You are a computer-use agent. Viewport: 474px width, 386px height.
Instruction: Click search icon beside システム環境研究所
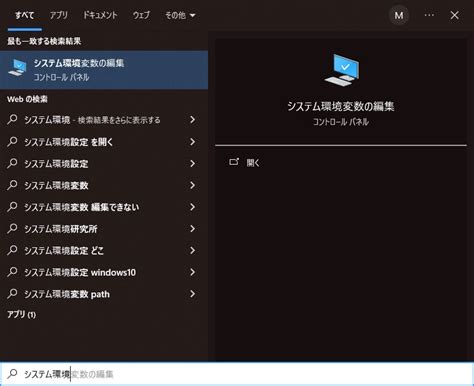click(12, 229)
